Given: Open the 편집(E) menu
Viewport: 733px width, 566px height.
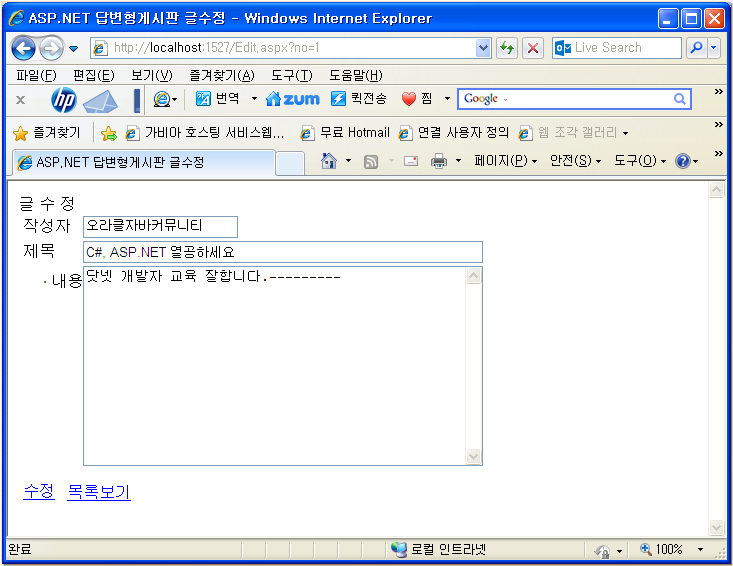Looking at the screenshot, I should pyautogui.click(x=93, y=75).
